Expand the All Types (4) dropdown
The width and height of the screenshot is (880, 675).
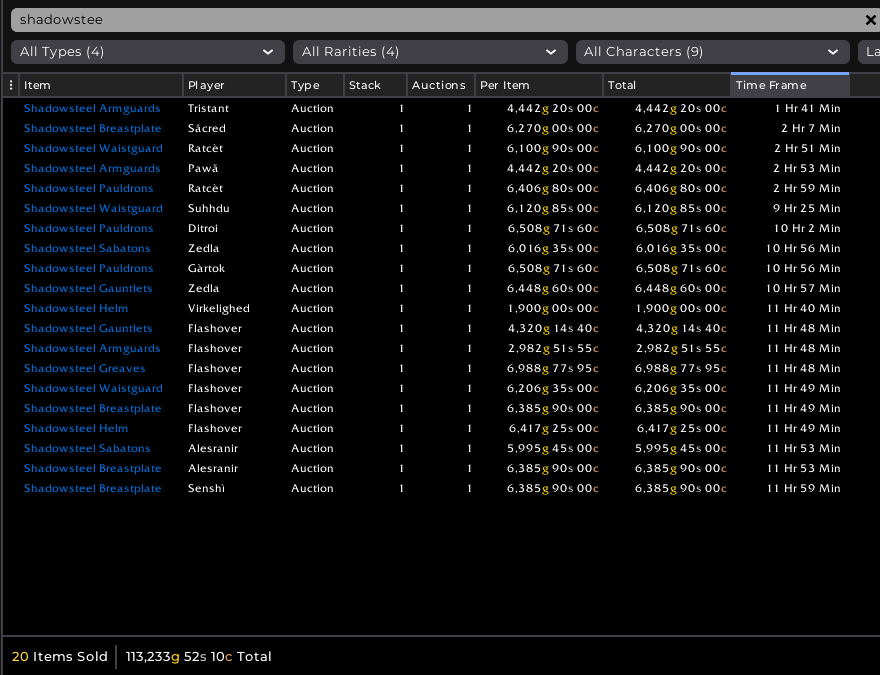coord(147,52)
